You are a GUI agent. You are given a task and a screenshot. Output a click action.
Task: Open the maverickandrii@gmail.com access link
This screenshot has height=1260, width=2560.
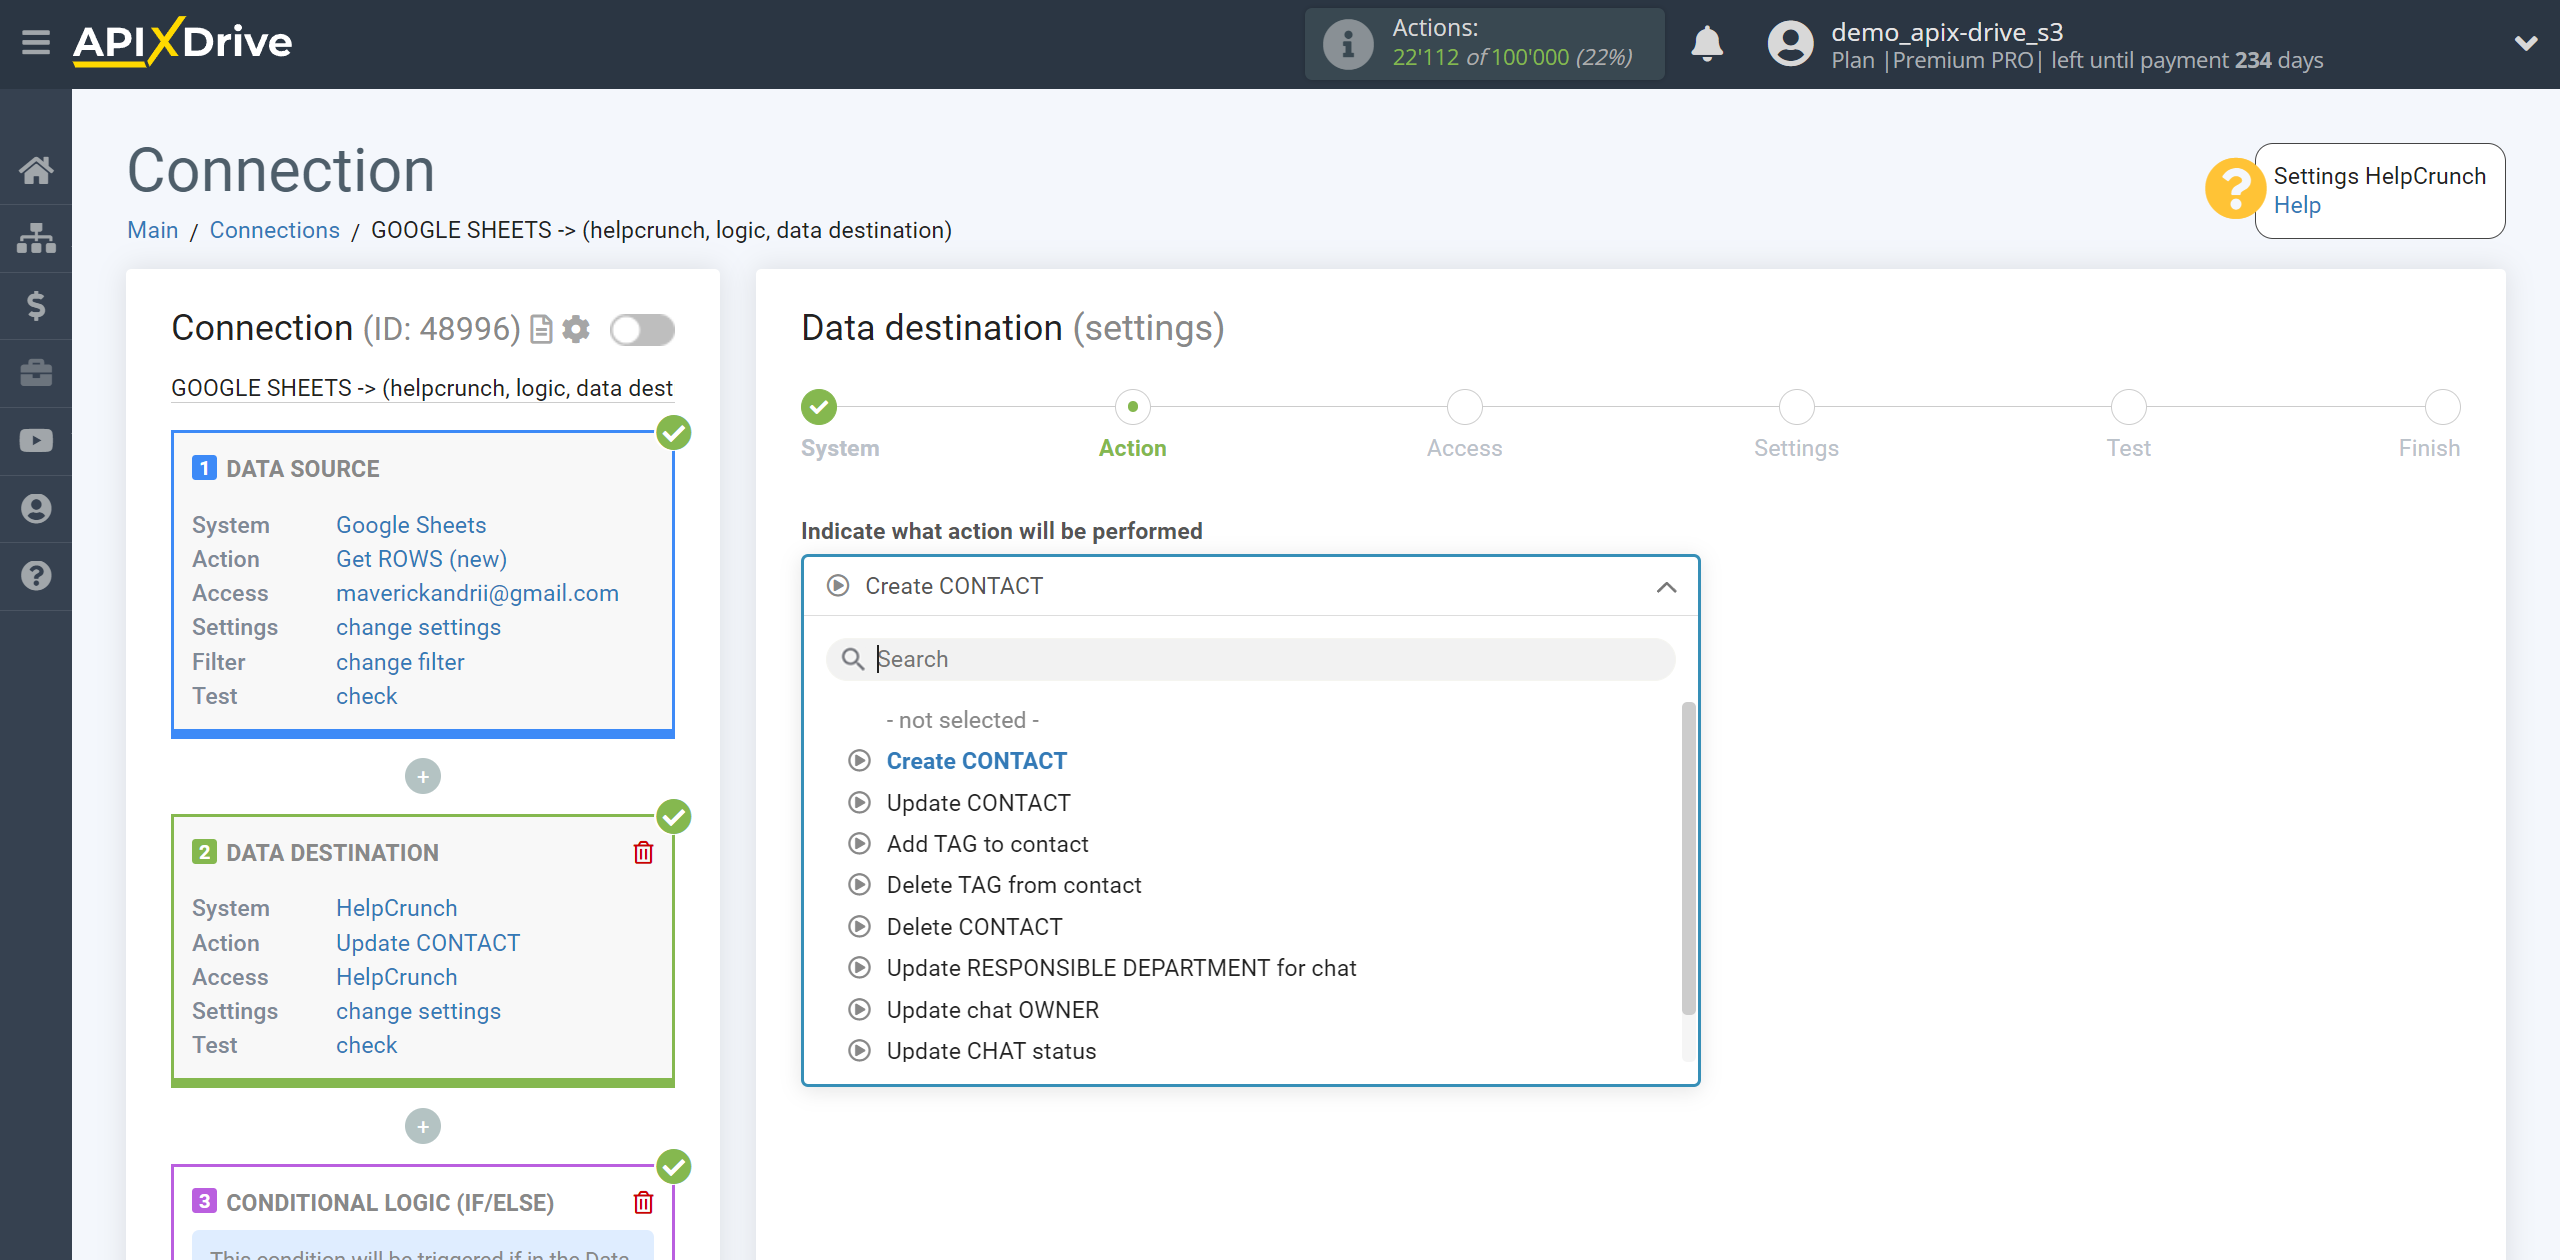pyautogui.click(x=477, y=593)
